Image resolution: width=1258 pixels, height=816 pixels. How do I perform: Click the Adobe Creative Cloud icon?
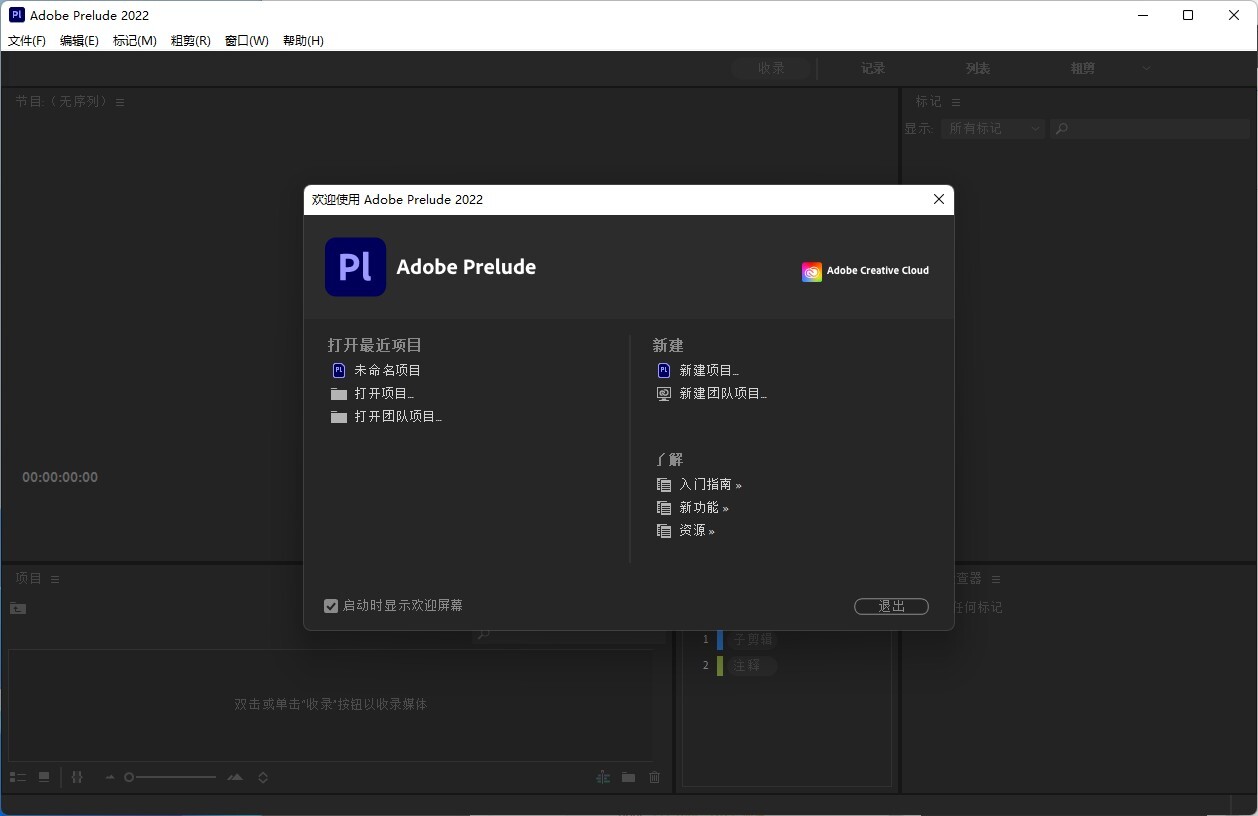(x=811, y=271)
